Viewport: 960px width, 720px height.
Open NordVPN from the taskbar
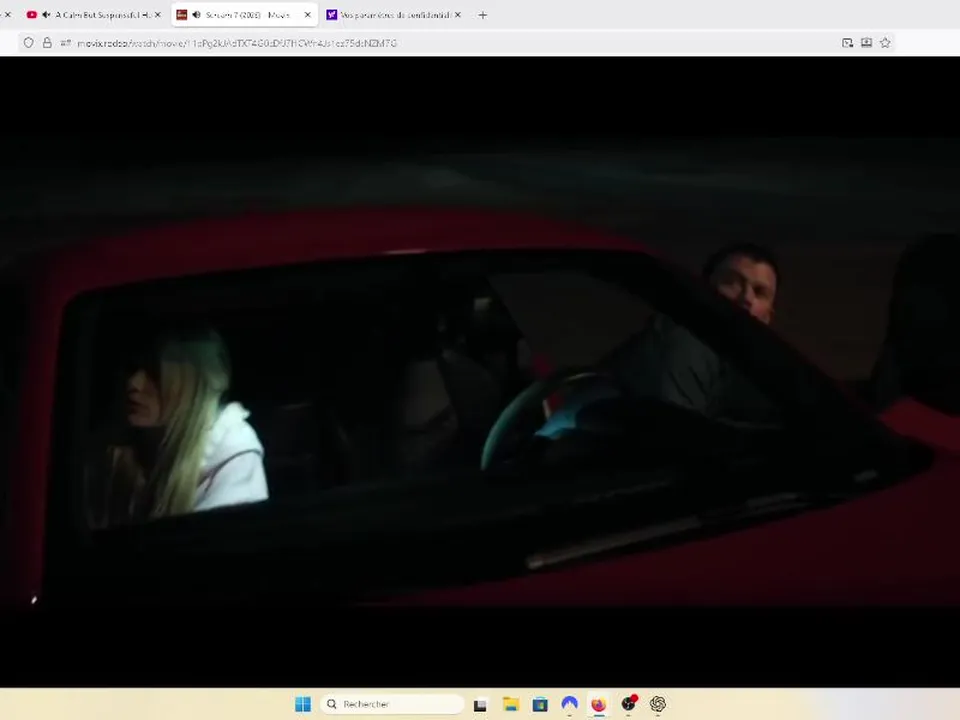click(569, 704)
